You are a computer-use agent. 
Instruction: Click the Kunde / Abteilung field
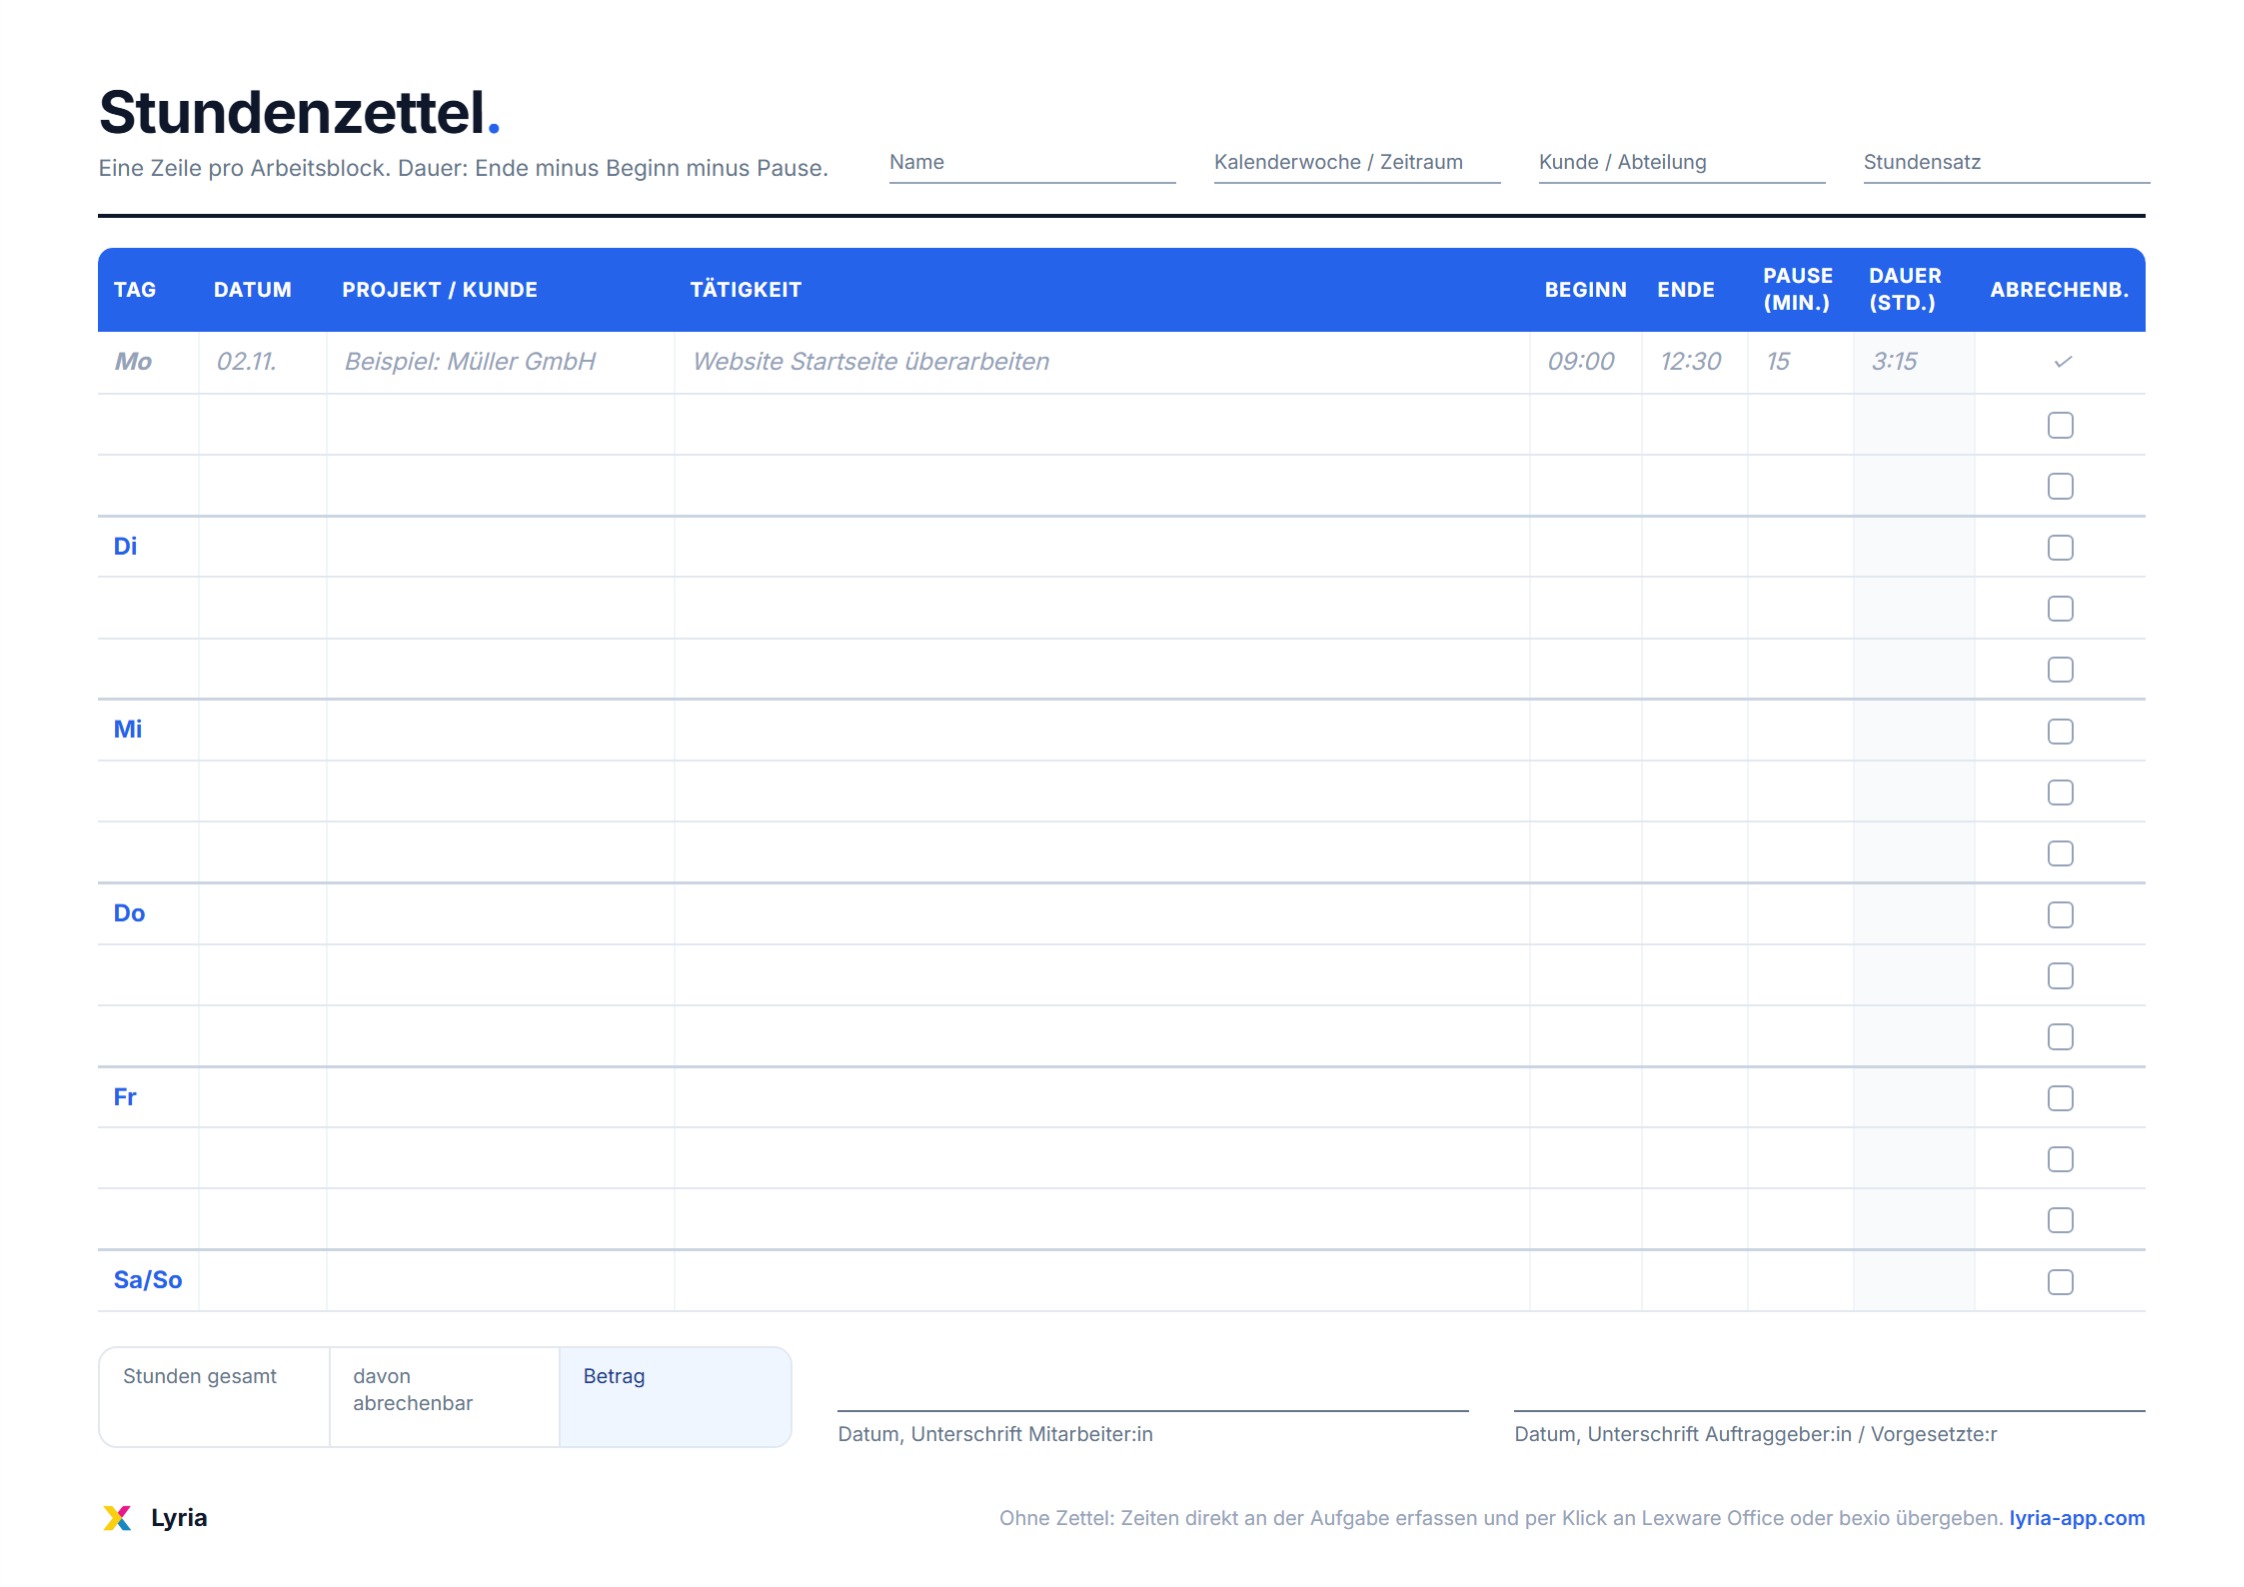1682,166
